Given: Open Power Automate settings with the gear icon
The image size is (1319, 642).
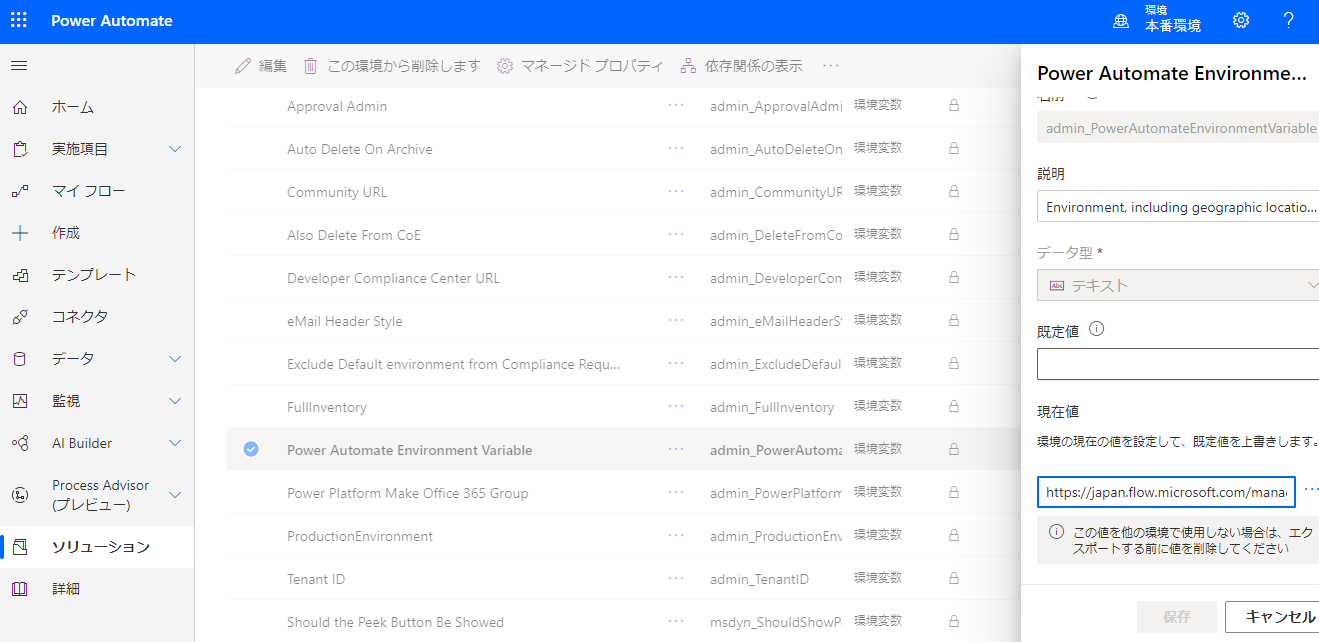Looking at the screenshot, I should pyautogui.click(x=1240, y=20).
